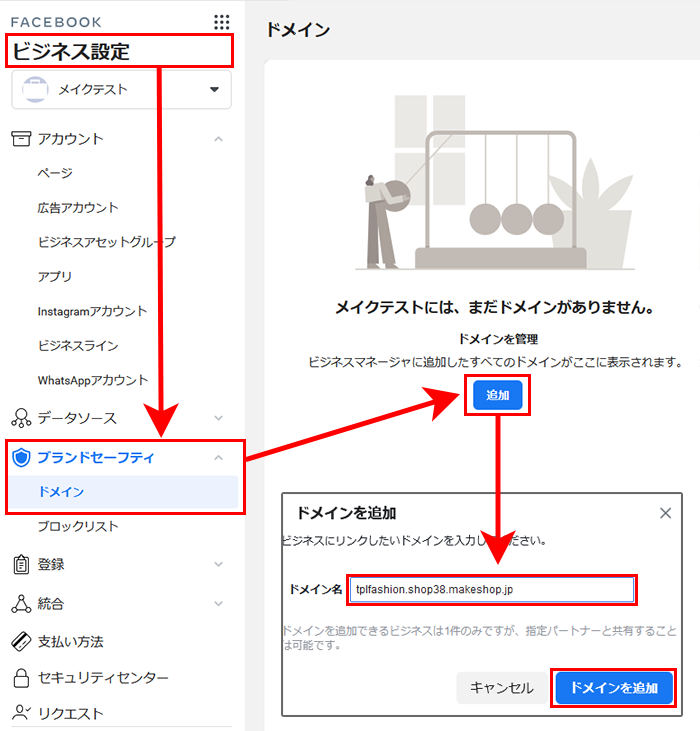The width and height of the screenshot is (700, 731).
Task: Collapse the ブランドセーフティ section chevron
Action: point(218,458)
